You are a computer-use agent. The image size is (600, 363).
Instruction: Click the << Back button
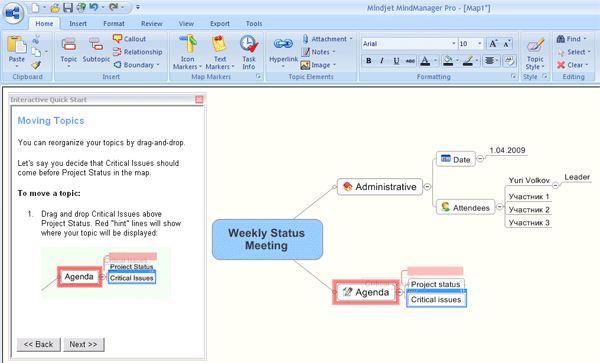38,344
